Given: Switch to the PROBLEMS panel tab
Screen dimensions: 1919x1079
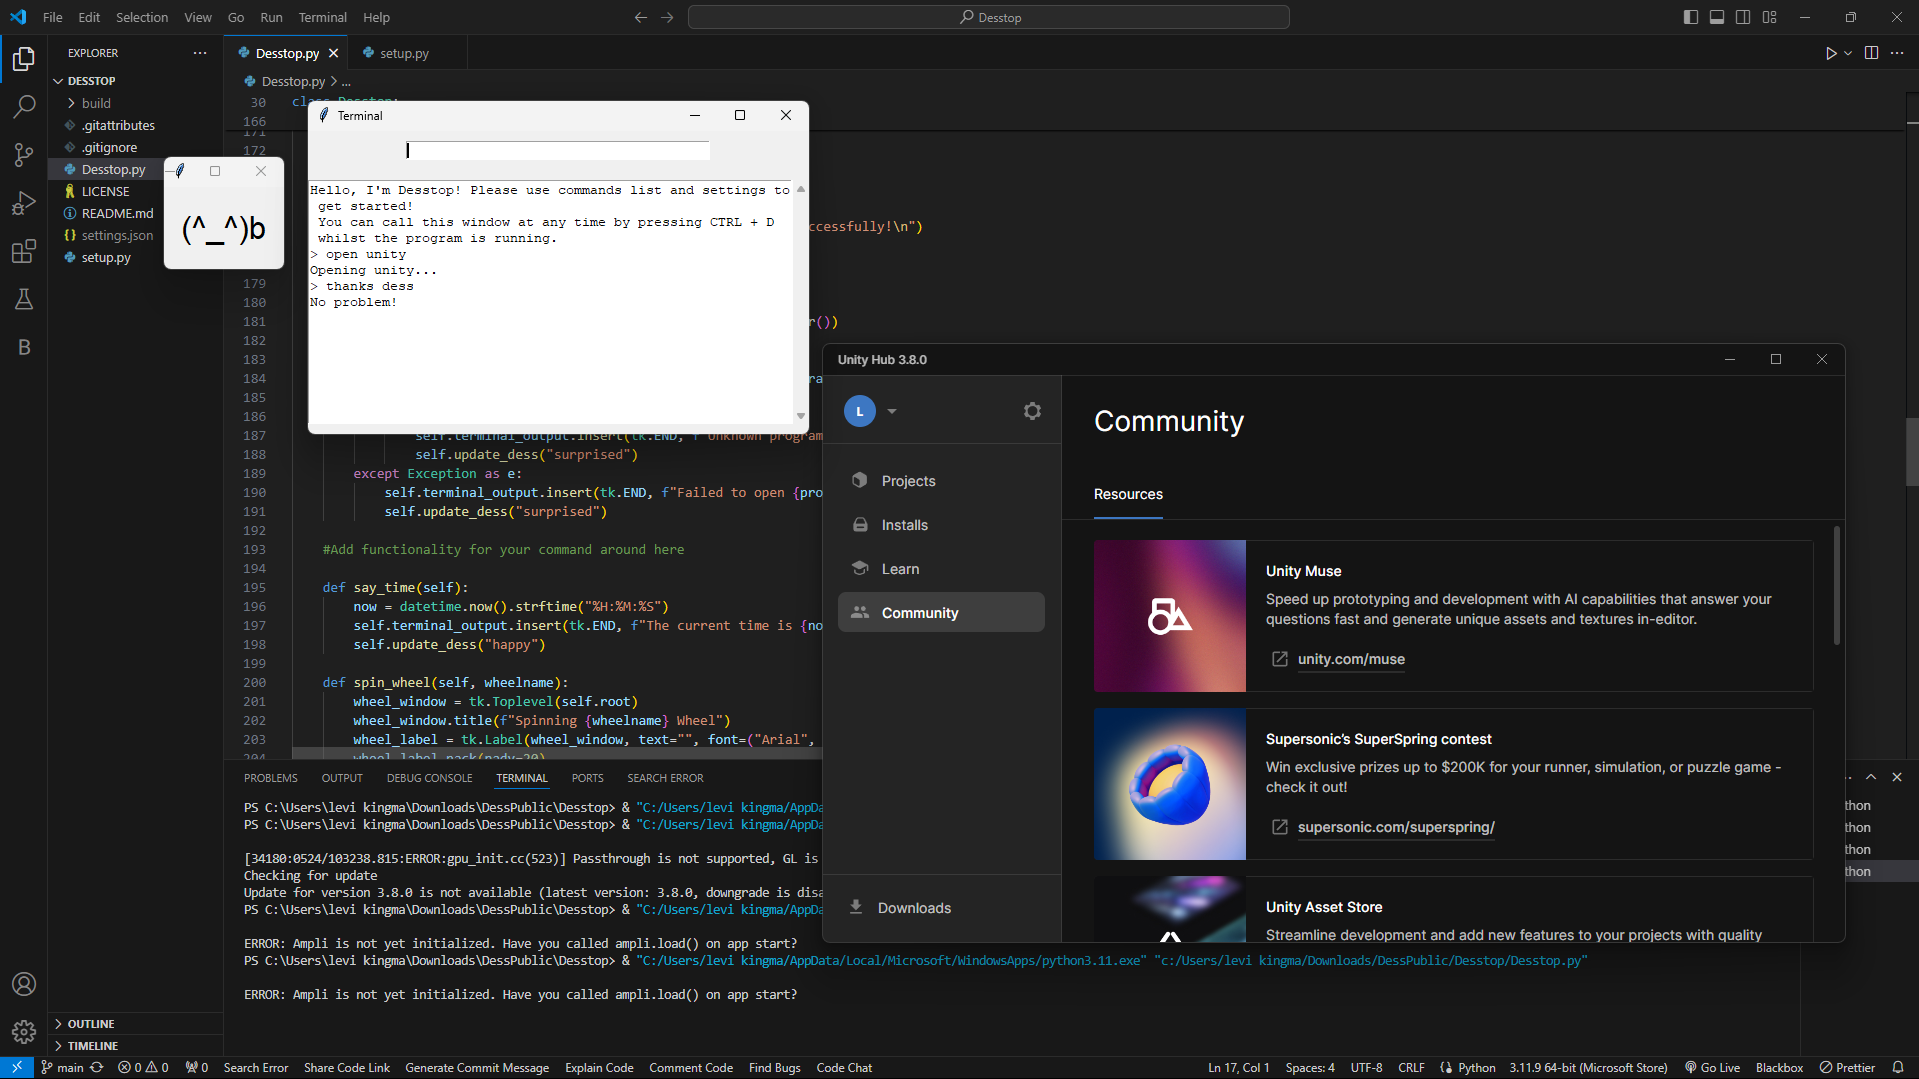Looking at the screenshot, I should click(271, 778).
